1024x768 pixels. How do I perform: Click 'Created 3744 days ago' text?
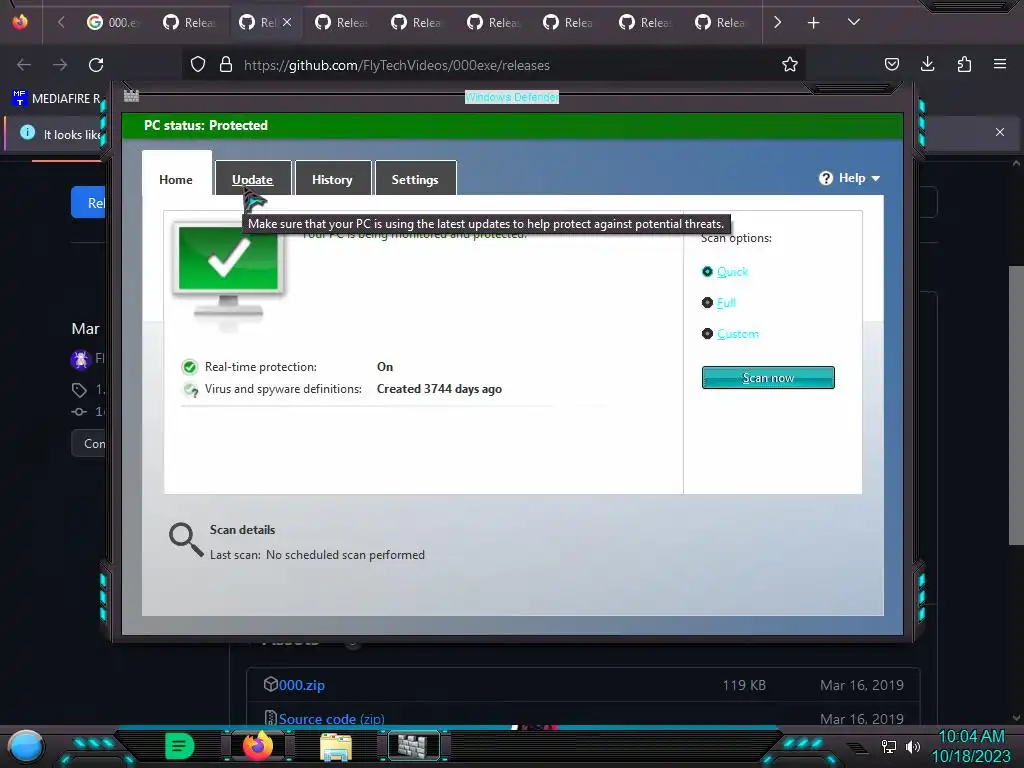click(x=439, y=389)
